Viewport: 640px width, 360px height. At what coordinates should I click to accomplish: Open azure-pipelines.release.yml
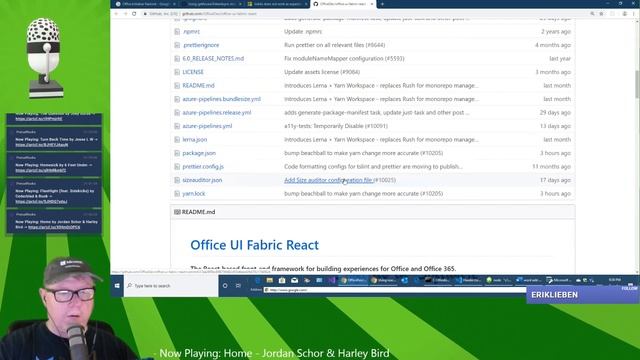tap(217, 112)
